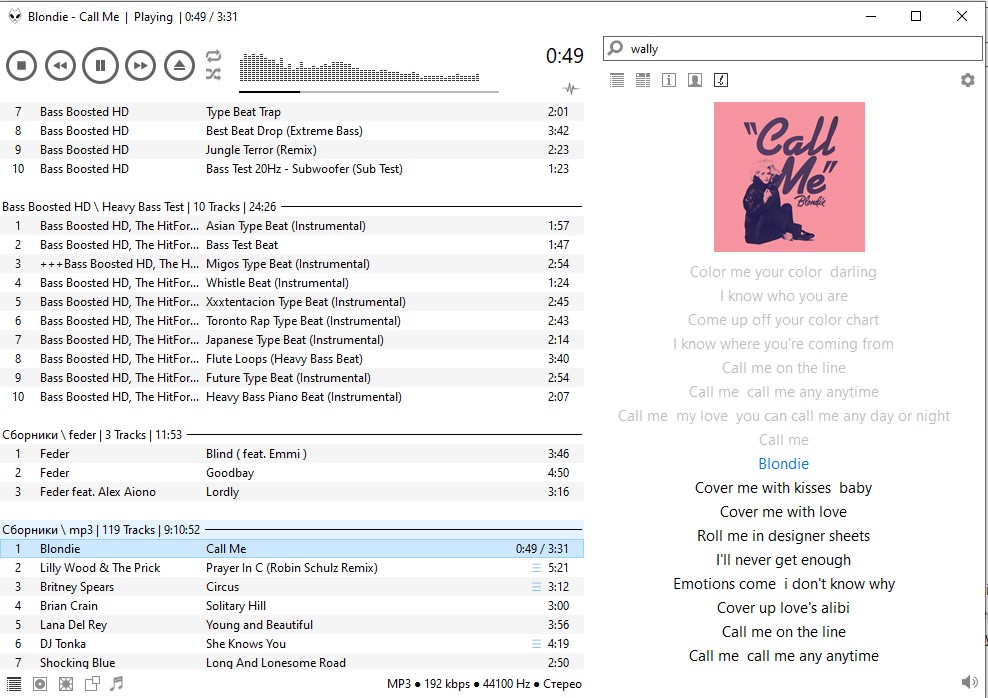This screenshot has width=988, height=698.
Task: Select Brian Crain track "Solitary Hill"
Action: tap(292, 605)
